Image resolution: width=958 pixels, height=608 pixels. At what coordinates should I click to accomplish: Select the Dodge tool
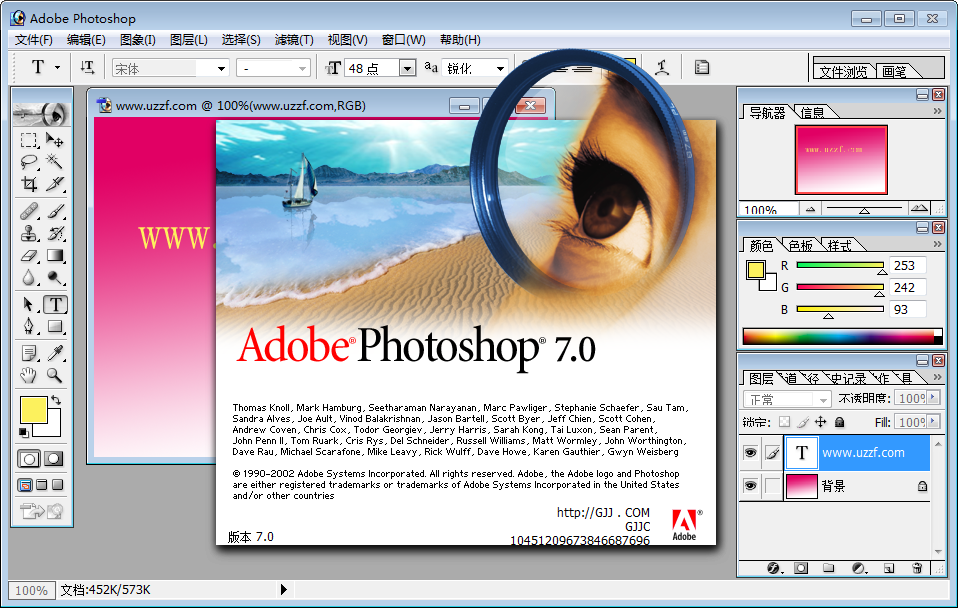click(55, 277)
